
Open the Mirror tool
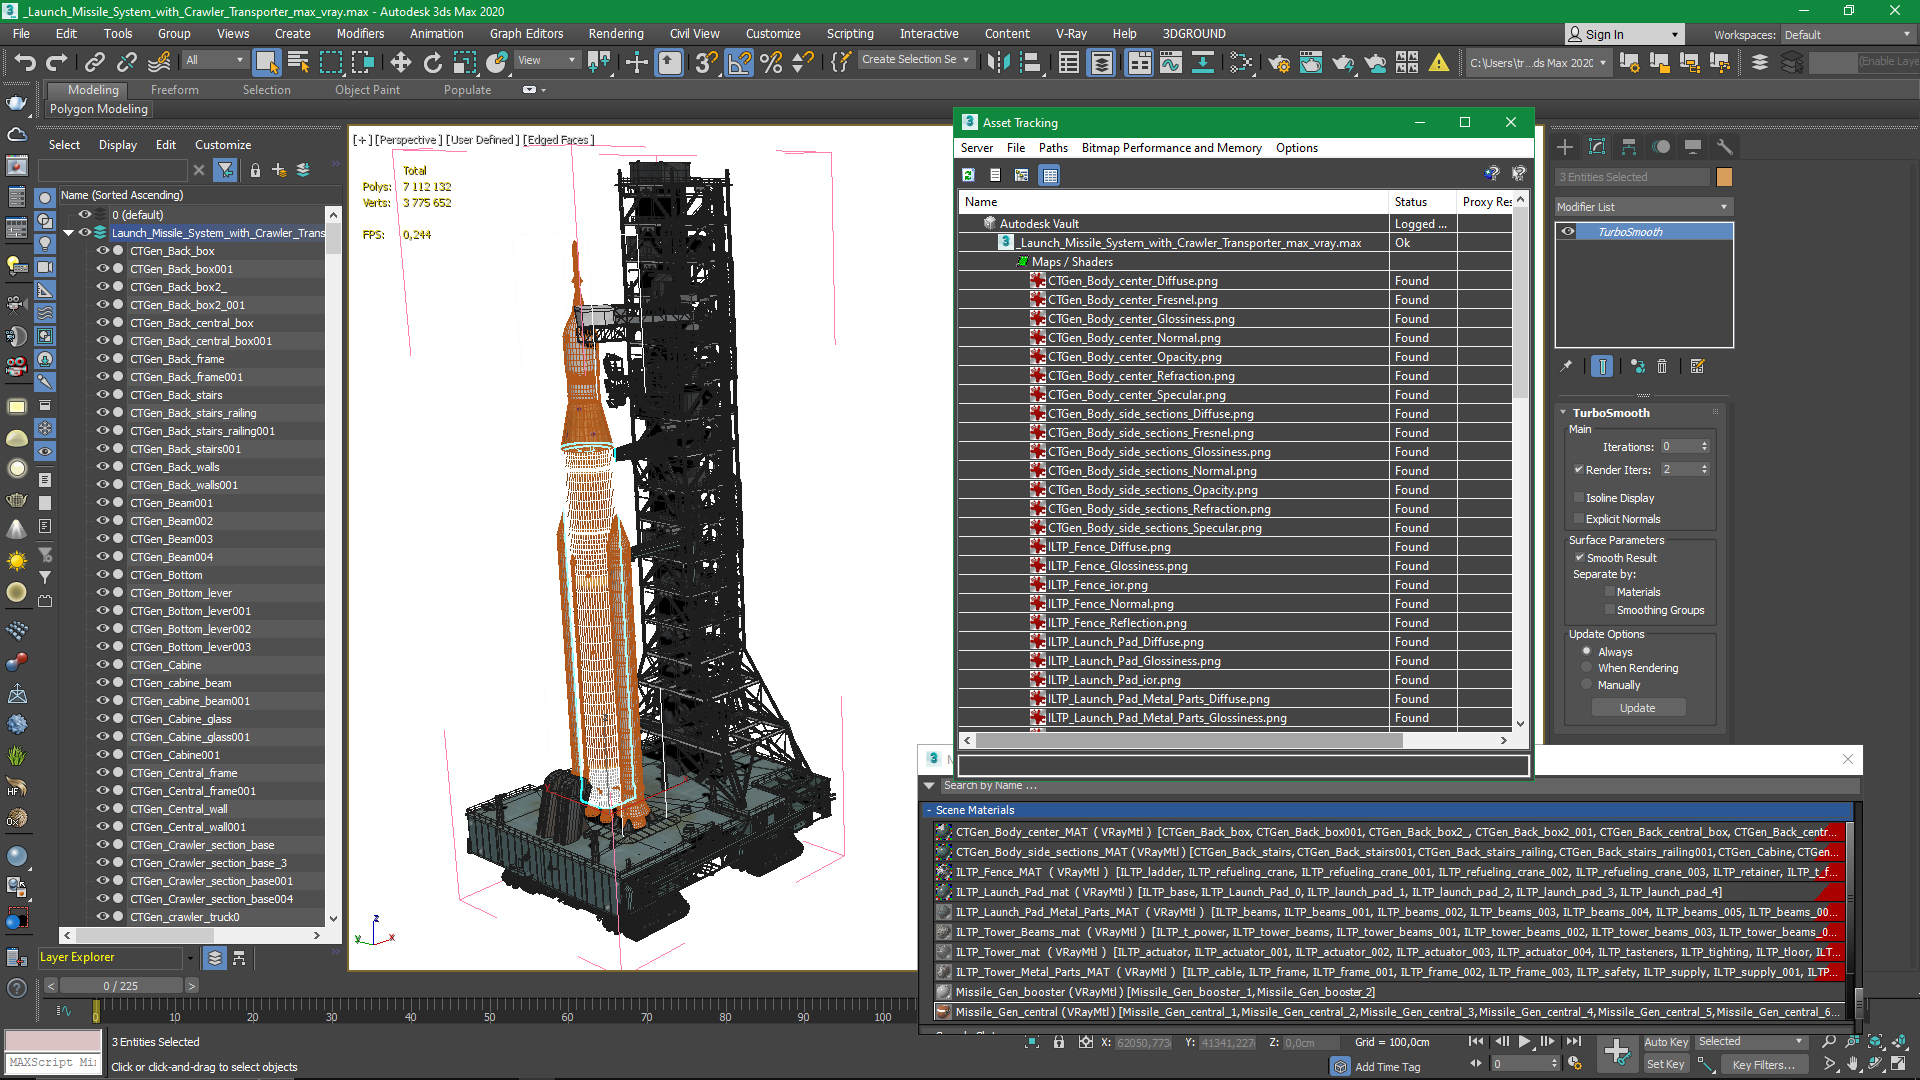coord(998,62)
